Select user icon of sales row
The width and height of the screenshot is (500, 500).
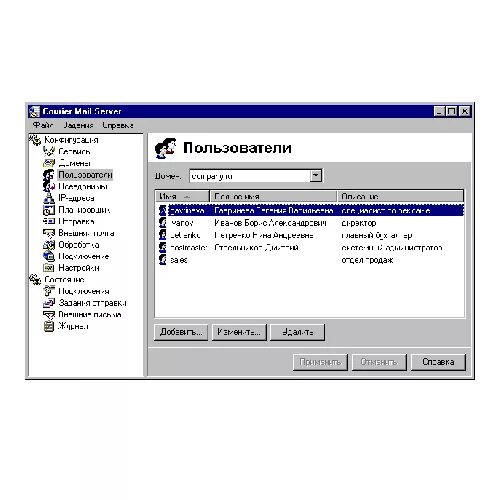click(163, 260)
